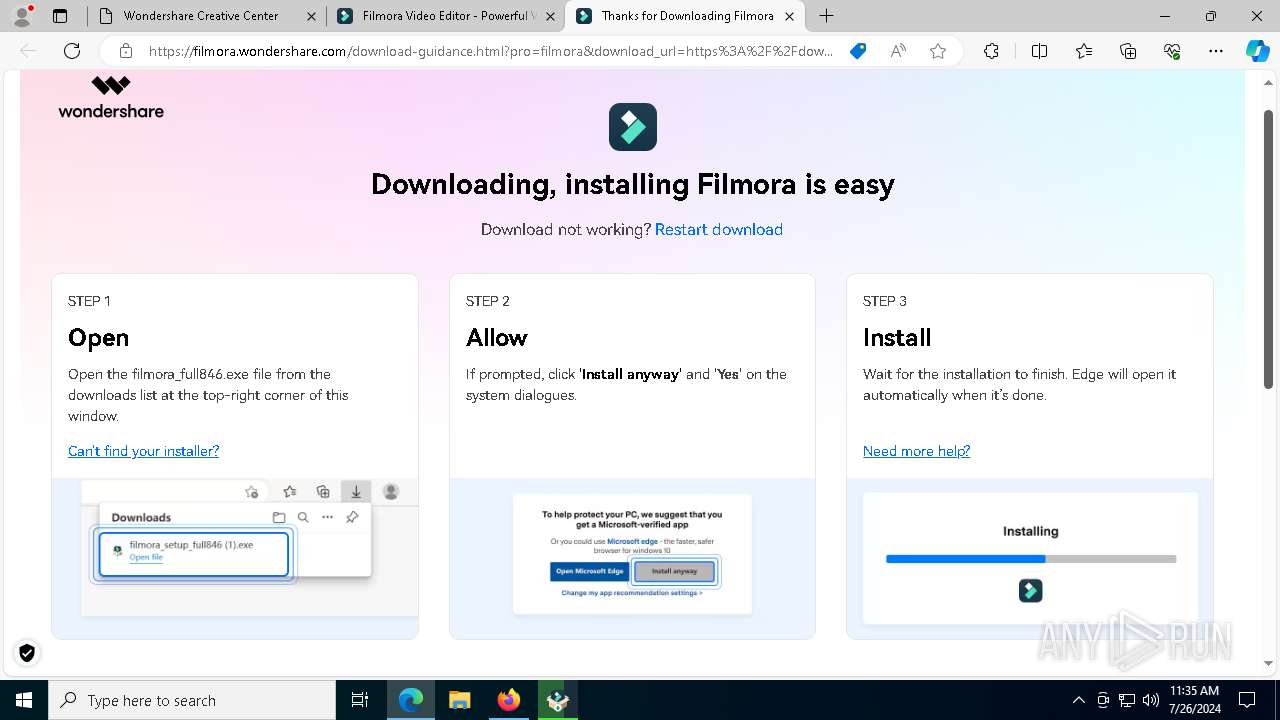Click scrollbar down arrow
1280x720 pixels.
[x=1268, y=663]
